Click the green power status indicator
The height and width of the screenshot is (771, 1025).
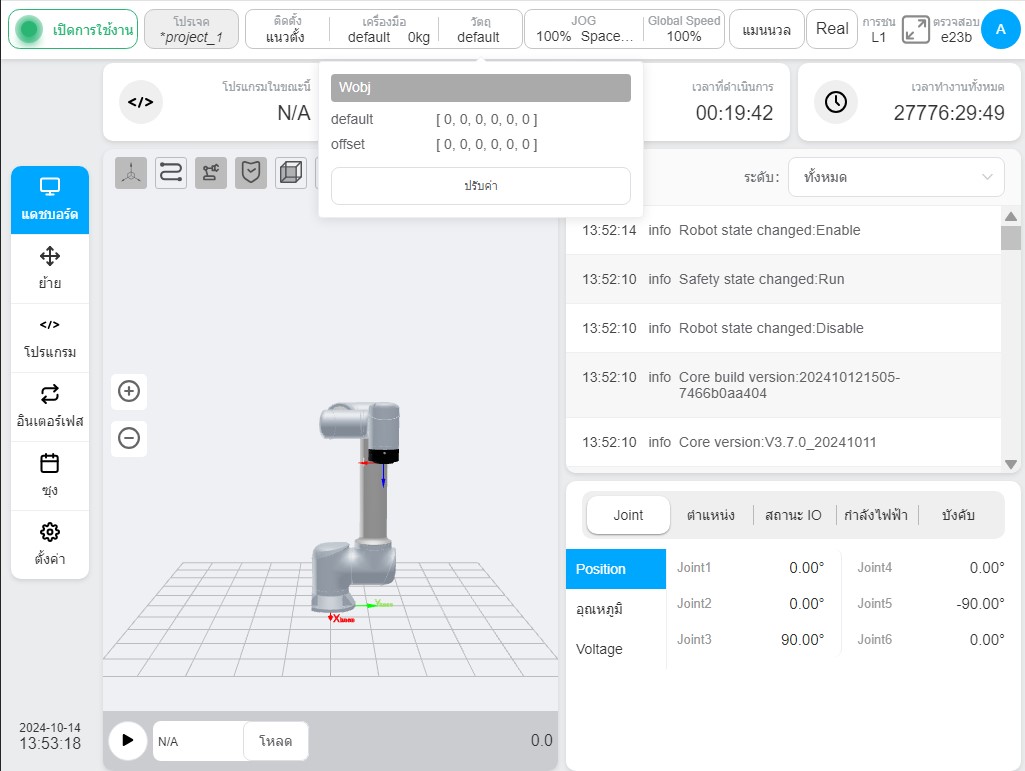tap(29, 29)
